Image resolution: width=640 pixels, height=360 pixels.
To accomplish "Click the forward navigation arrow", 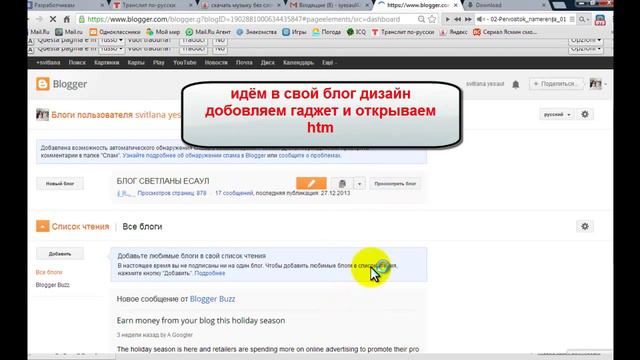I will click(x=39, y=19).
